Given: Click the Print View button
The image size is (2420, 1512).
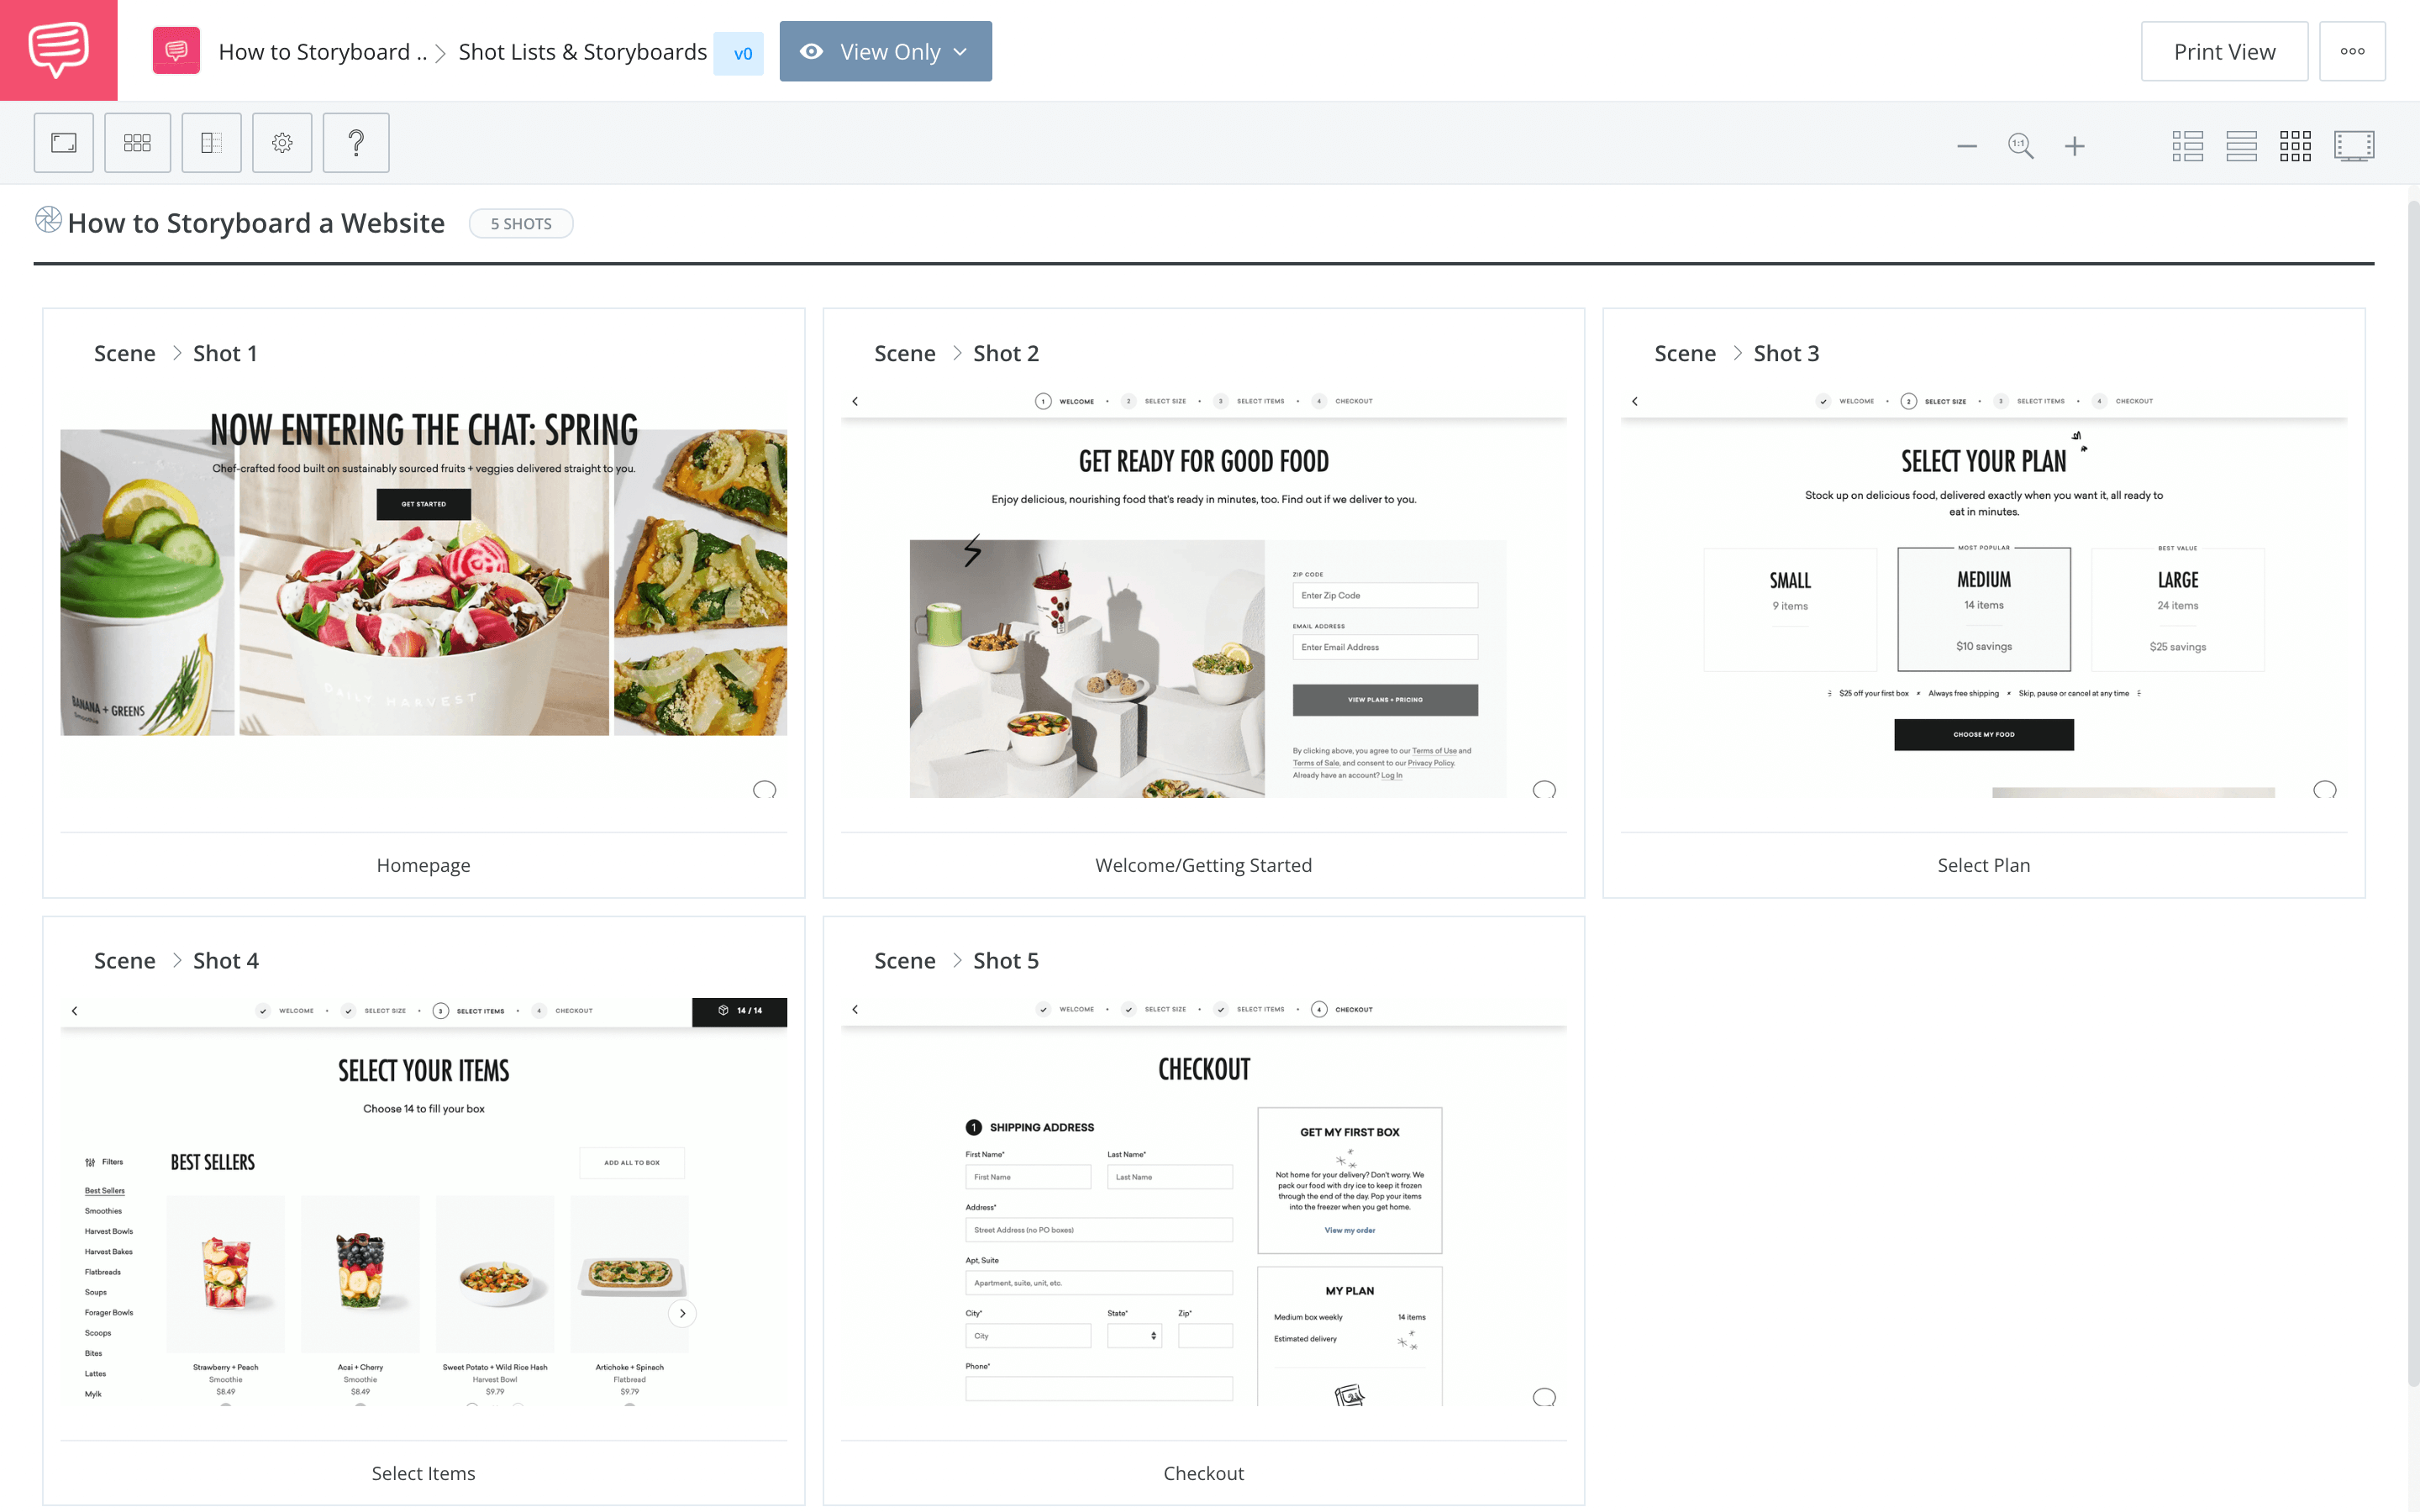Looking at the screenshot, I should pyautogui.click(x=2223, y=50).
